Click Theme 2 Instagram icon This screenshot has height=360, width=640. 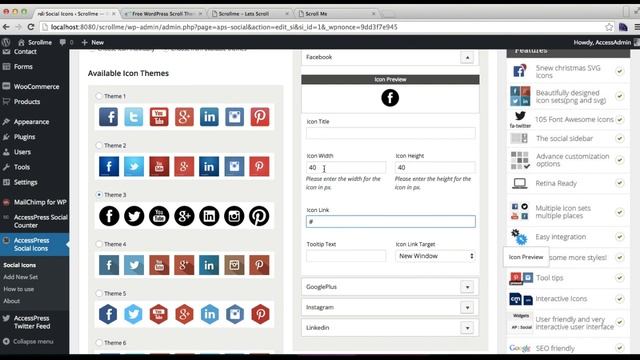pyautogui.click(x=234, y=166)
